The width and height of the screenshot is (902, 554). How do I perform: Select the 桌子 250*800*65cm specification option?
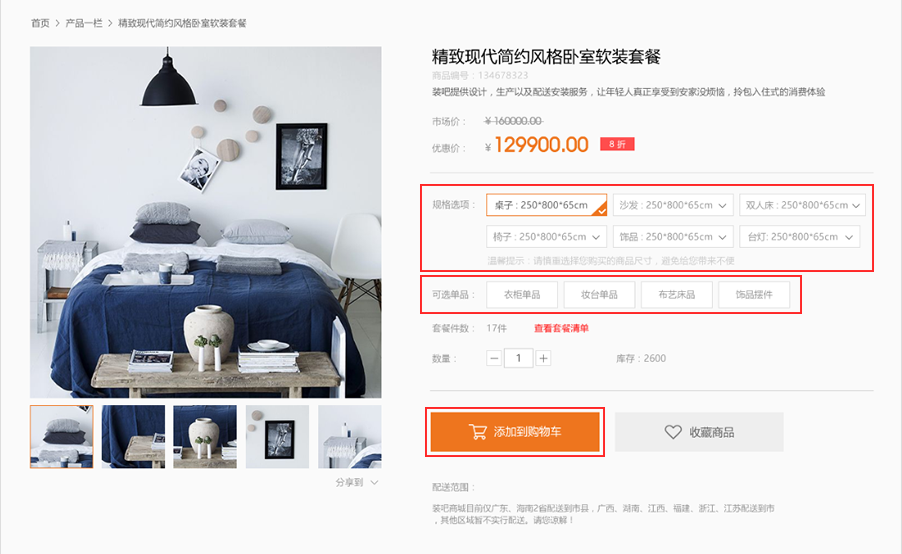pos(546,205)
